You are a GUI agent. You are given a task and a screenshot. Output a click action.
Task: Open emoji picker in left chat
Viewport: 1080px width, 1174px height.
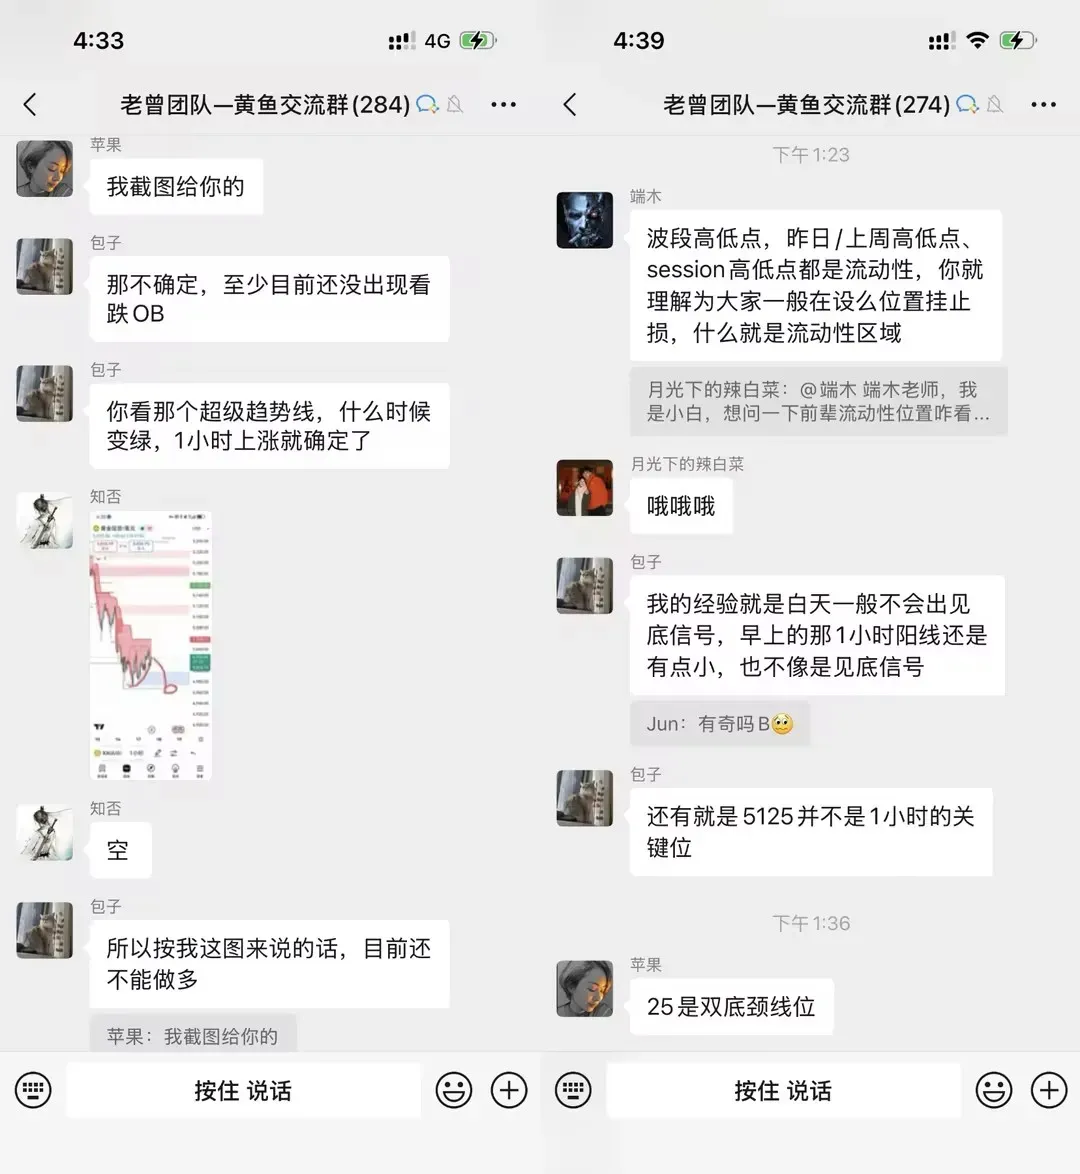[454, 1090]
